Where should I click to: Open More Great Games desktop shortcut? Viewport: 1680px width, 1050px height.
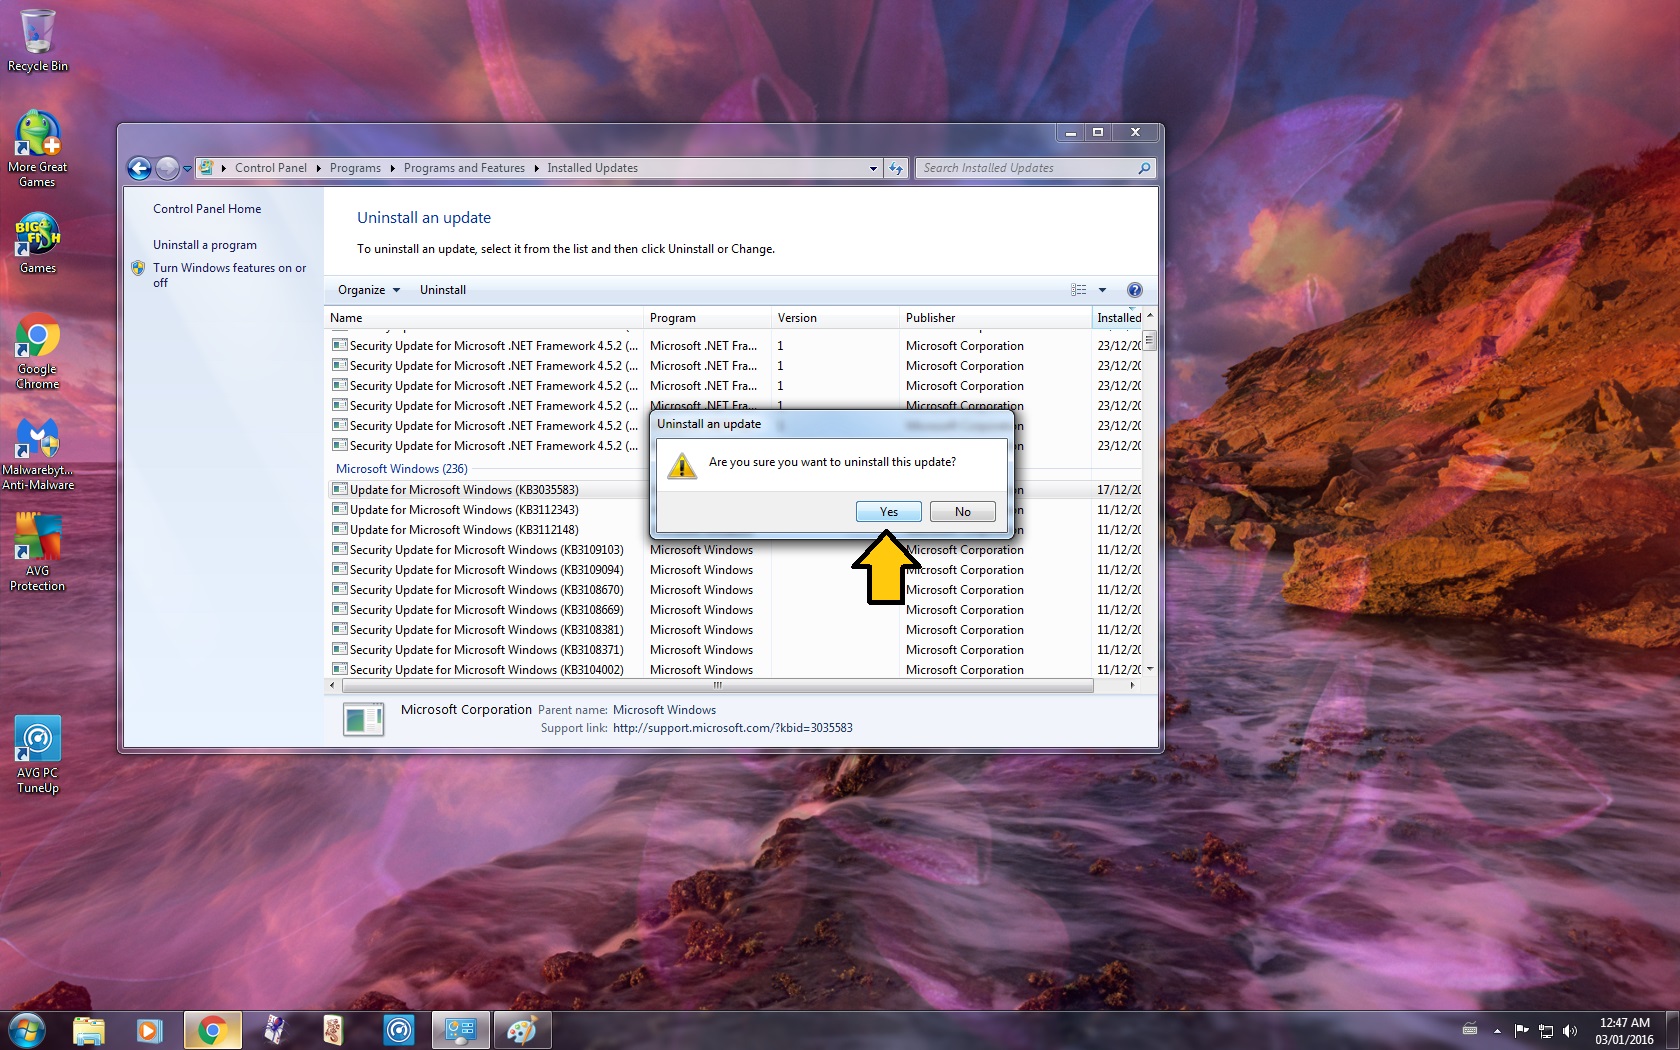tap(38, 148)
